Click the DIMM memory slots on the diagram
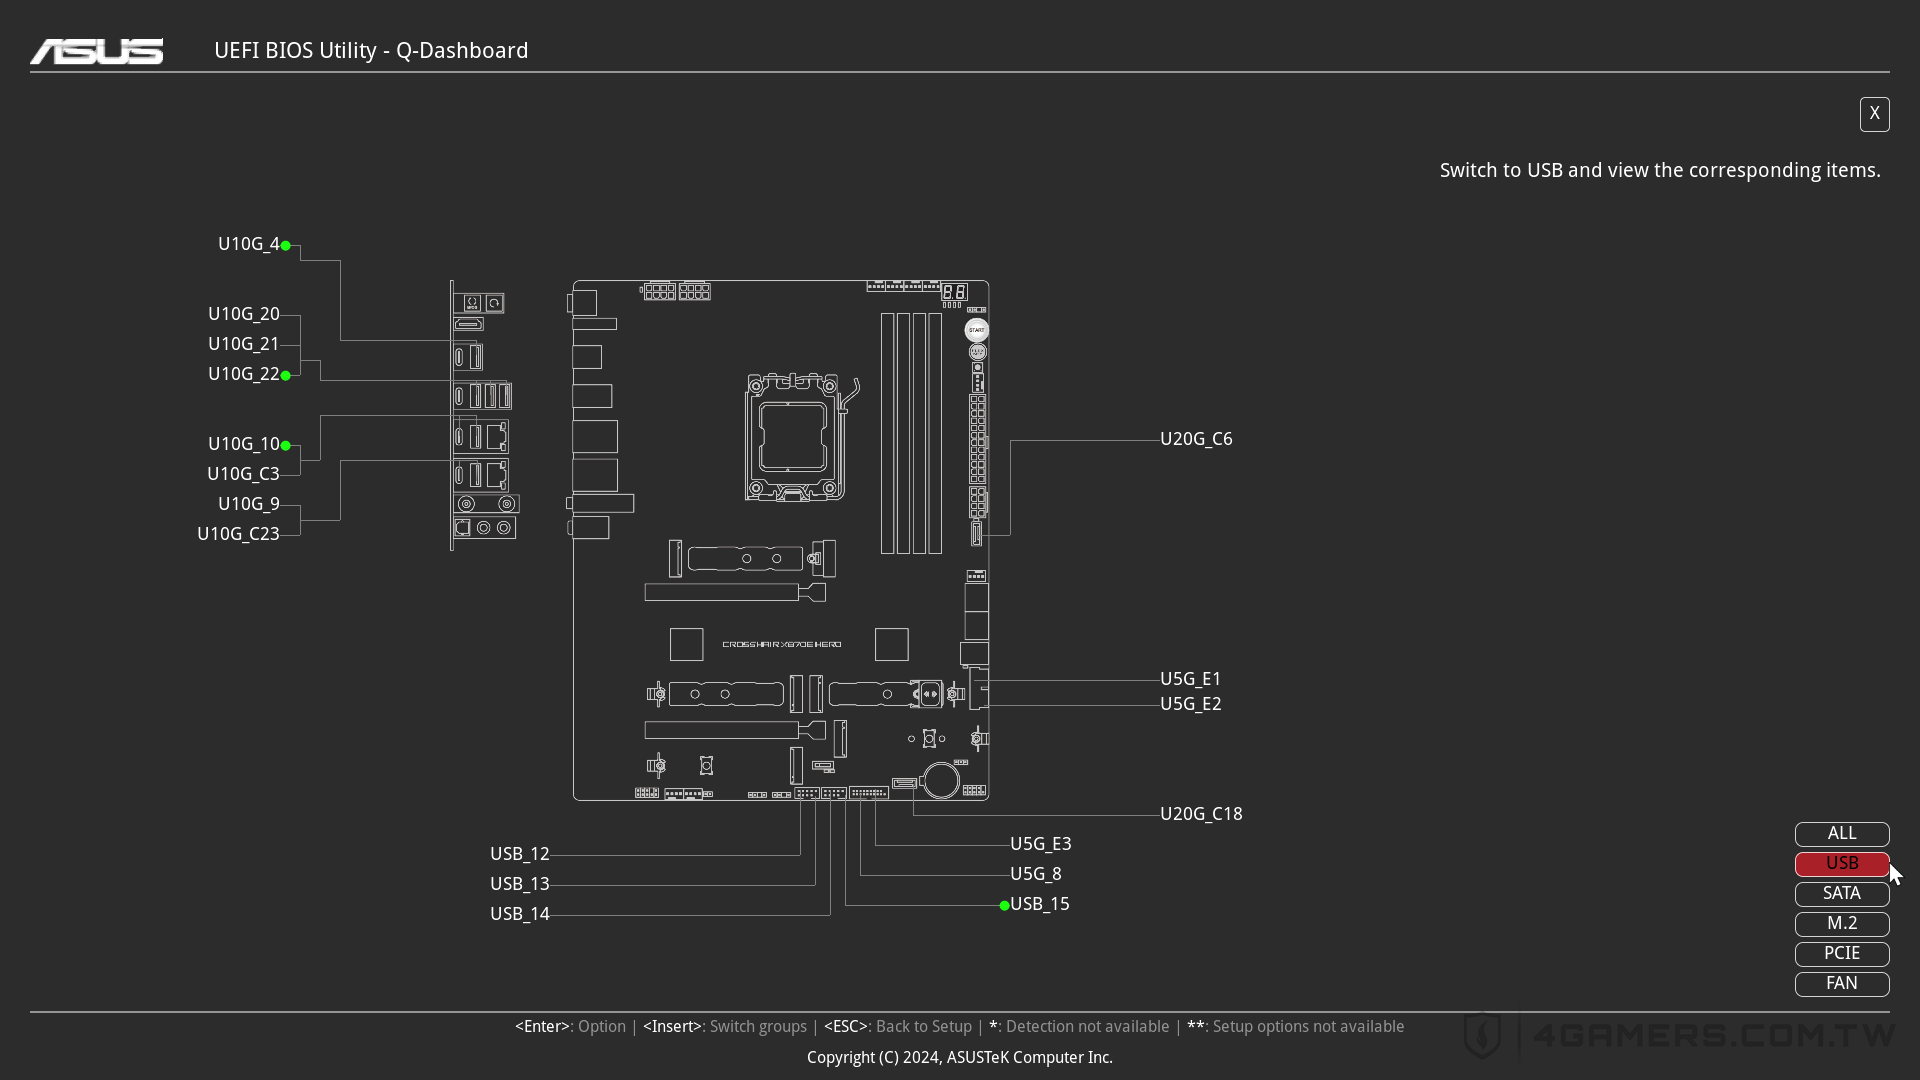The width and height of the screenshot is (1920, 1080). [911, 433]
